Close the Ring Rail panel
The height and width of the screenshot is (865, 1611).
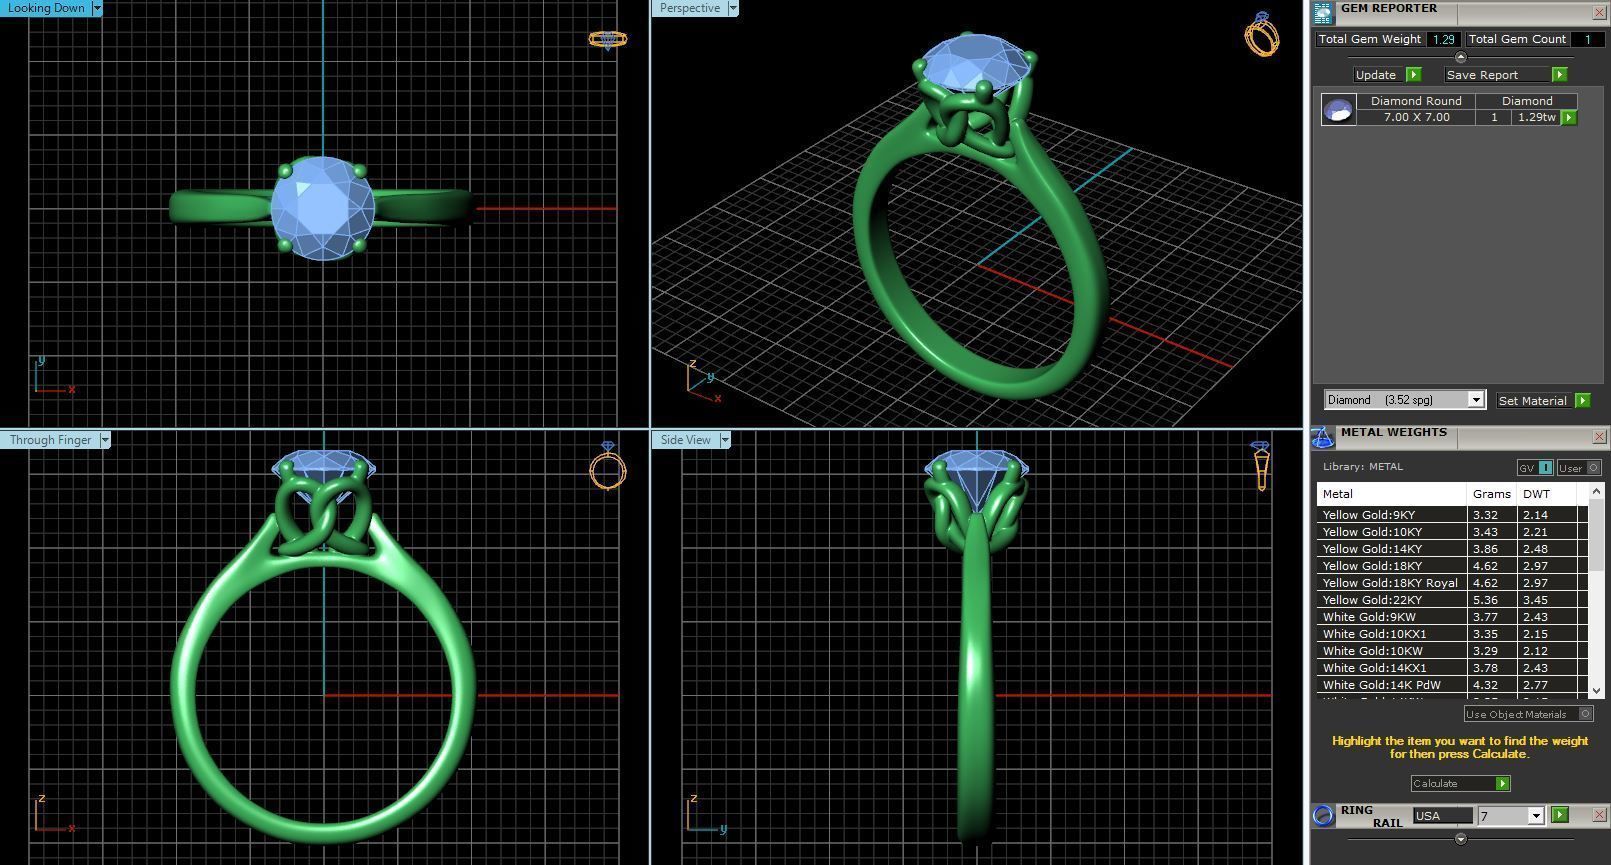pos(1598,816)
